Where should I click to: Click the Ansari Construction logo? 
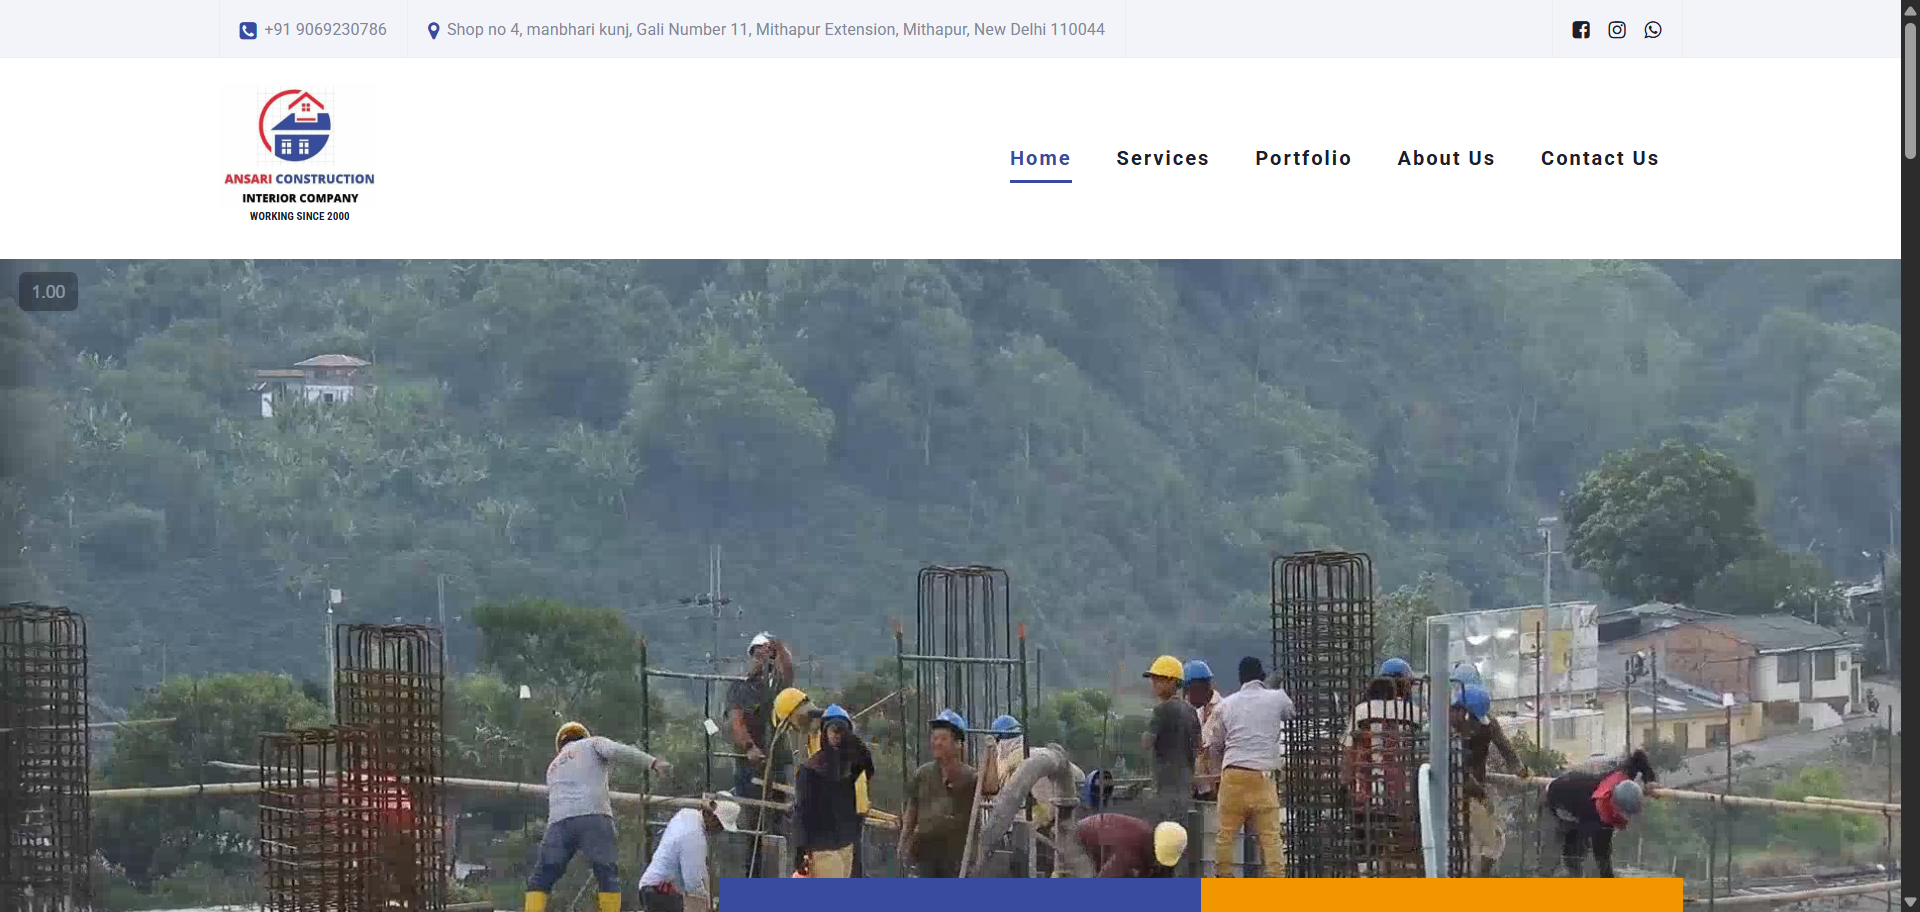tap(299, 155)
